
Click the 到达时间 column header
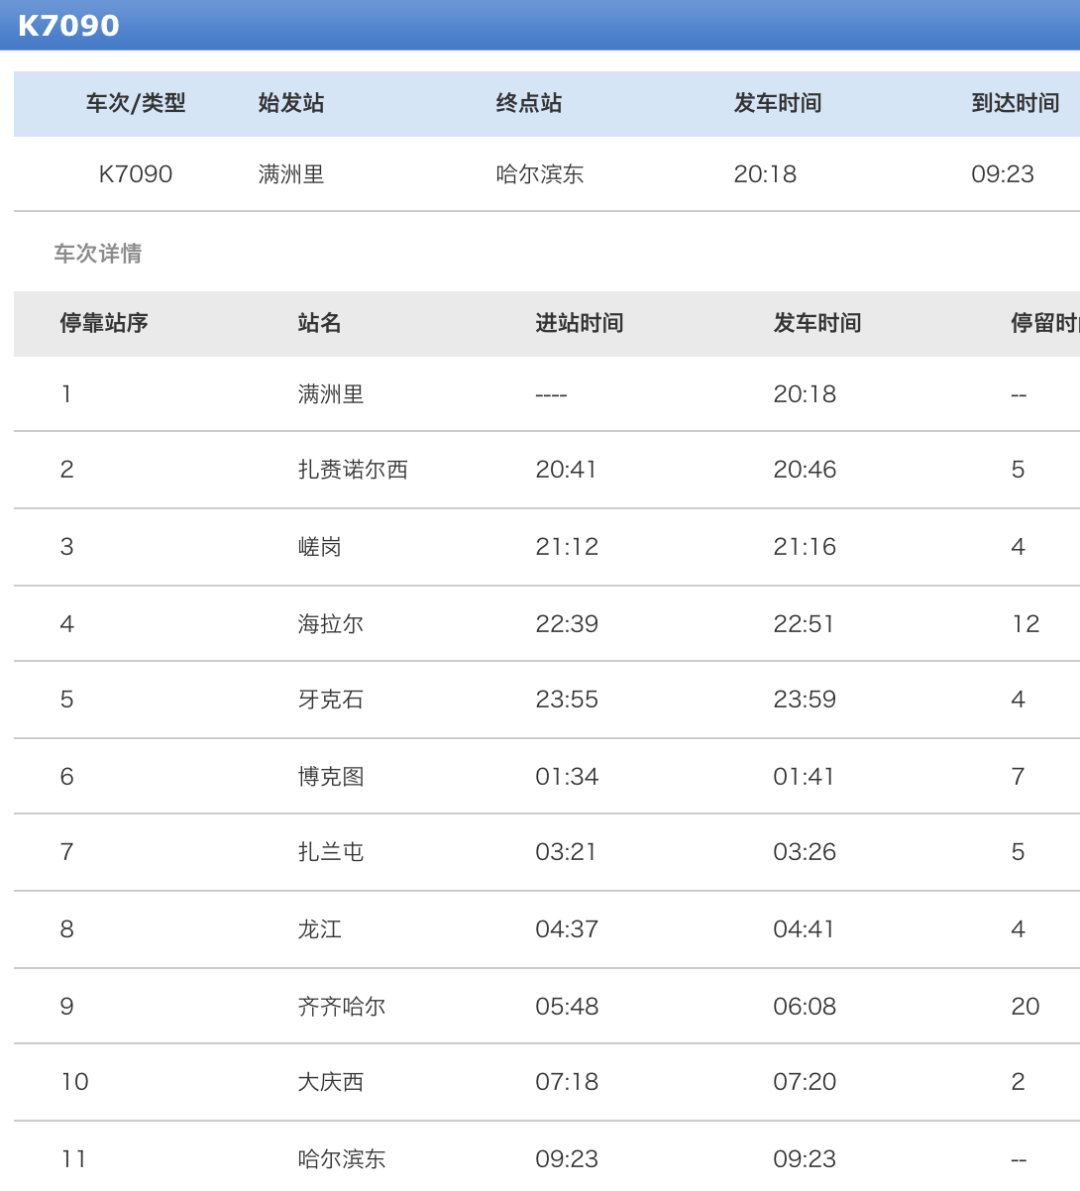point(1014,103)
